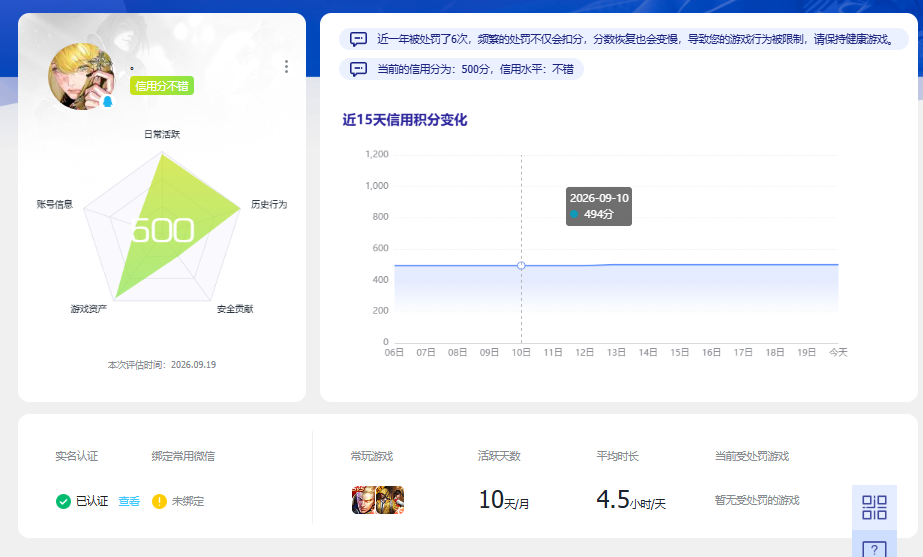
Task: Click the highlighted data point on 10日
Action: (x=521, y=266)
